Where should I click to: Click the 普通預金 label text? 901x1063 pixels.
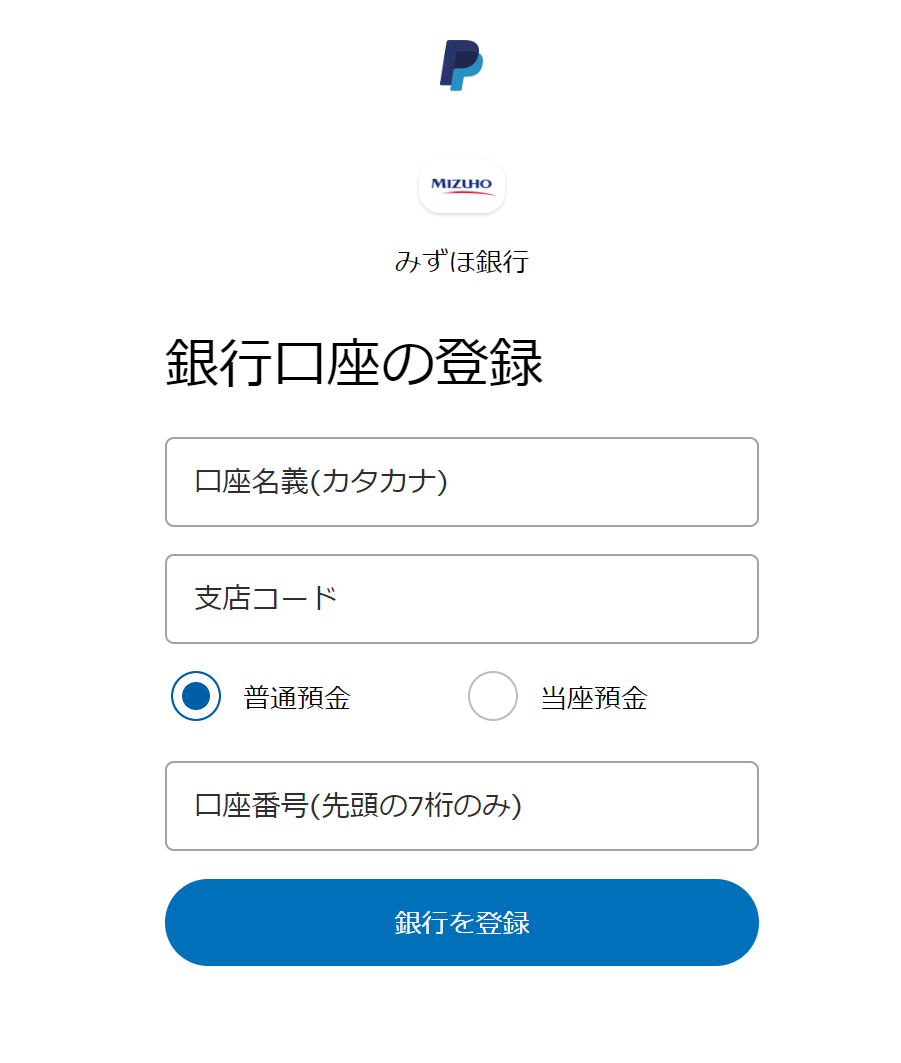click(297, 698)
